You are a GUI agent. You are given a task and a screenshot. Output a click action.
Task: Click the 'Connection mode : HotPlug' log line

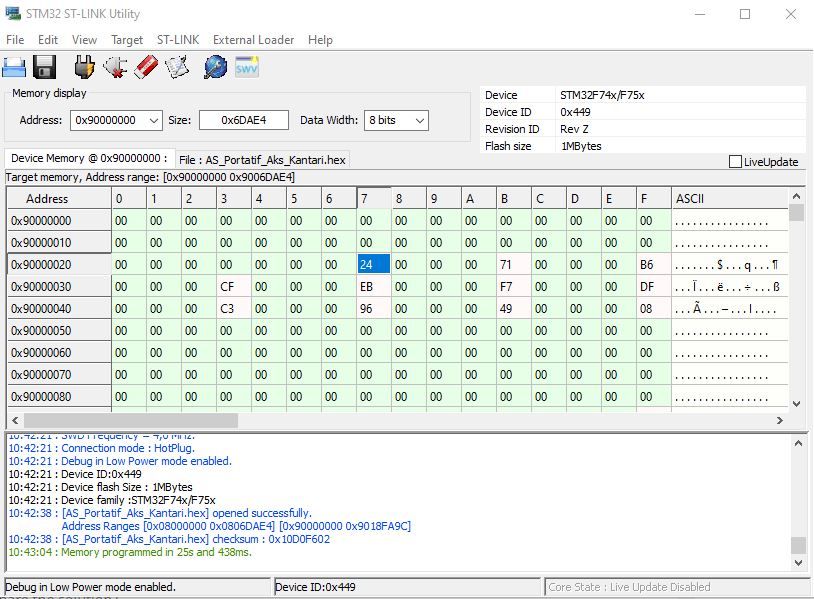tap(102, 448)
